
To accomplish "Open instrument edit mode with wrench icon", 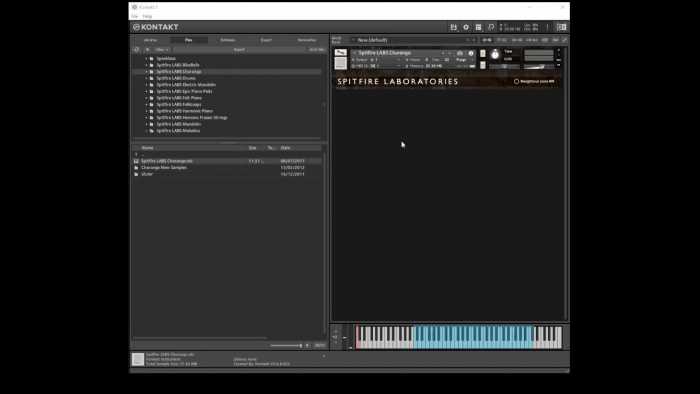I will click(x=341, y=52).
